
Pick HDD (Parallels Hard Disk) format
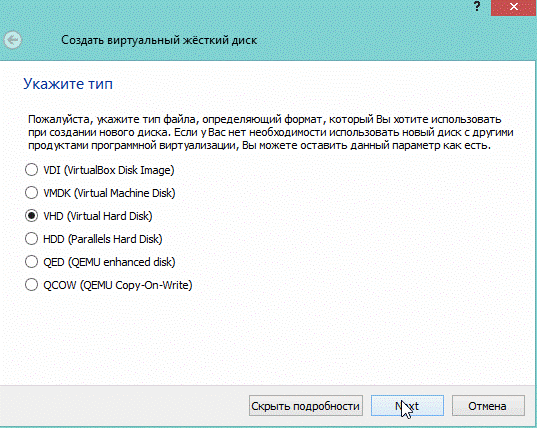tap(93, 239)
